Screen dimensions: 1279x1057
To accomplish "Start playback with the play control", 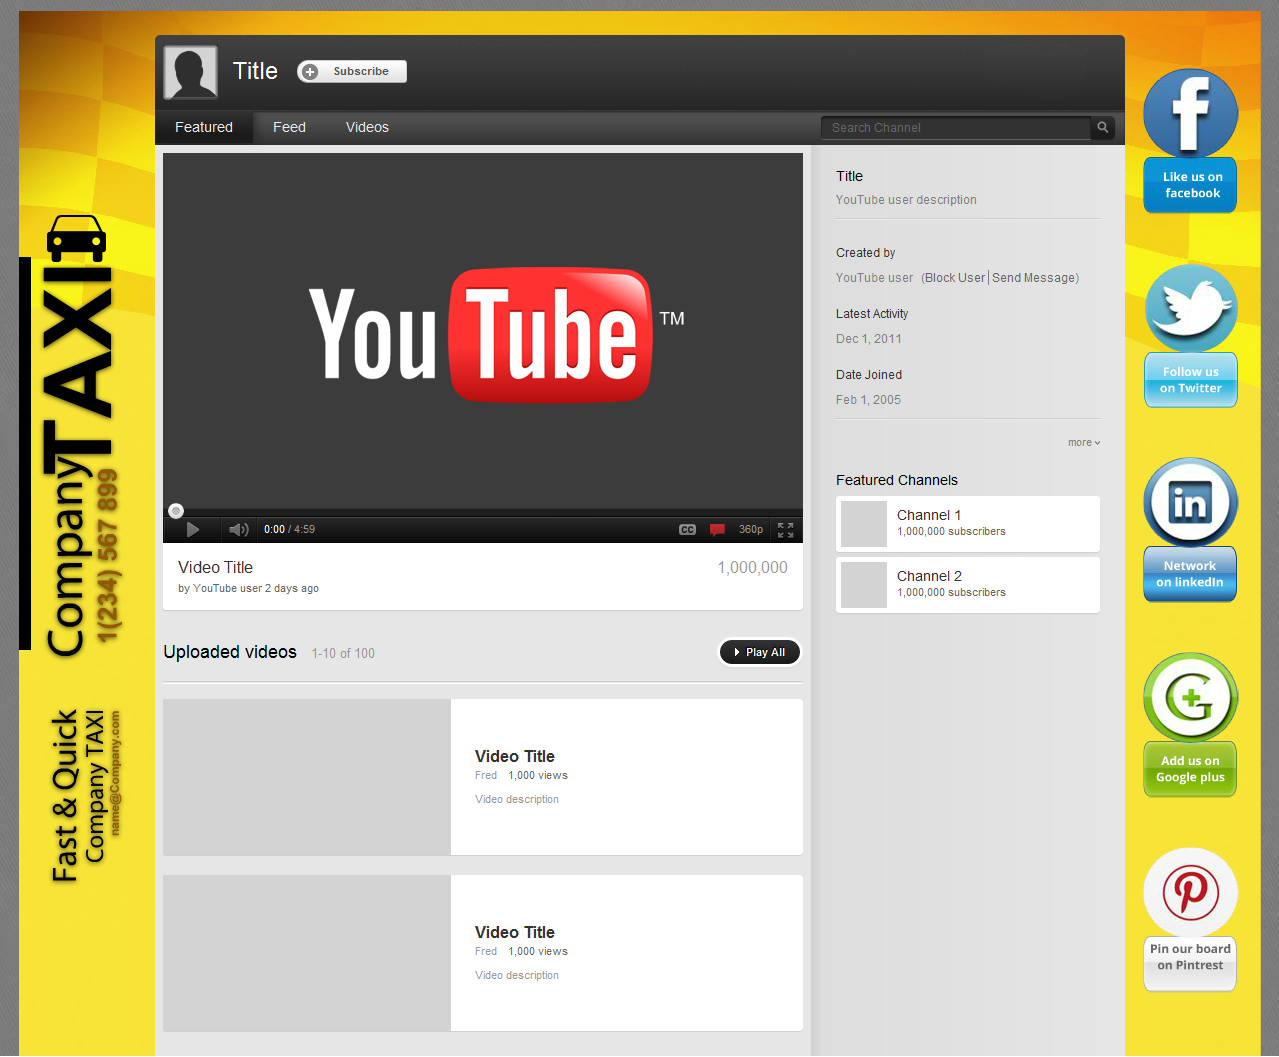I will [x=193, y=529].
